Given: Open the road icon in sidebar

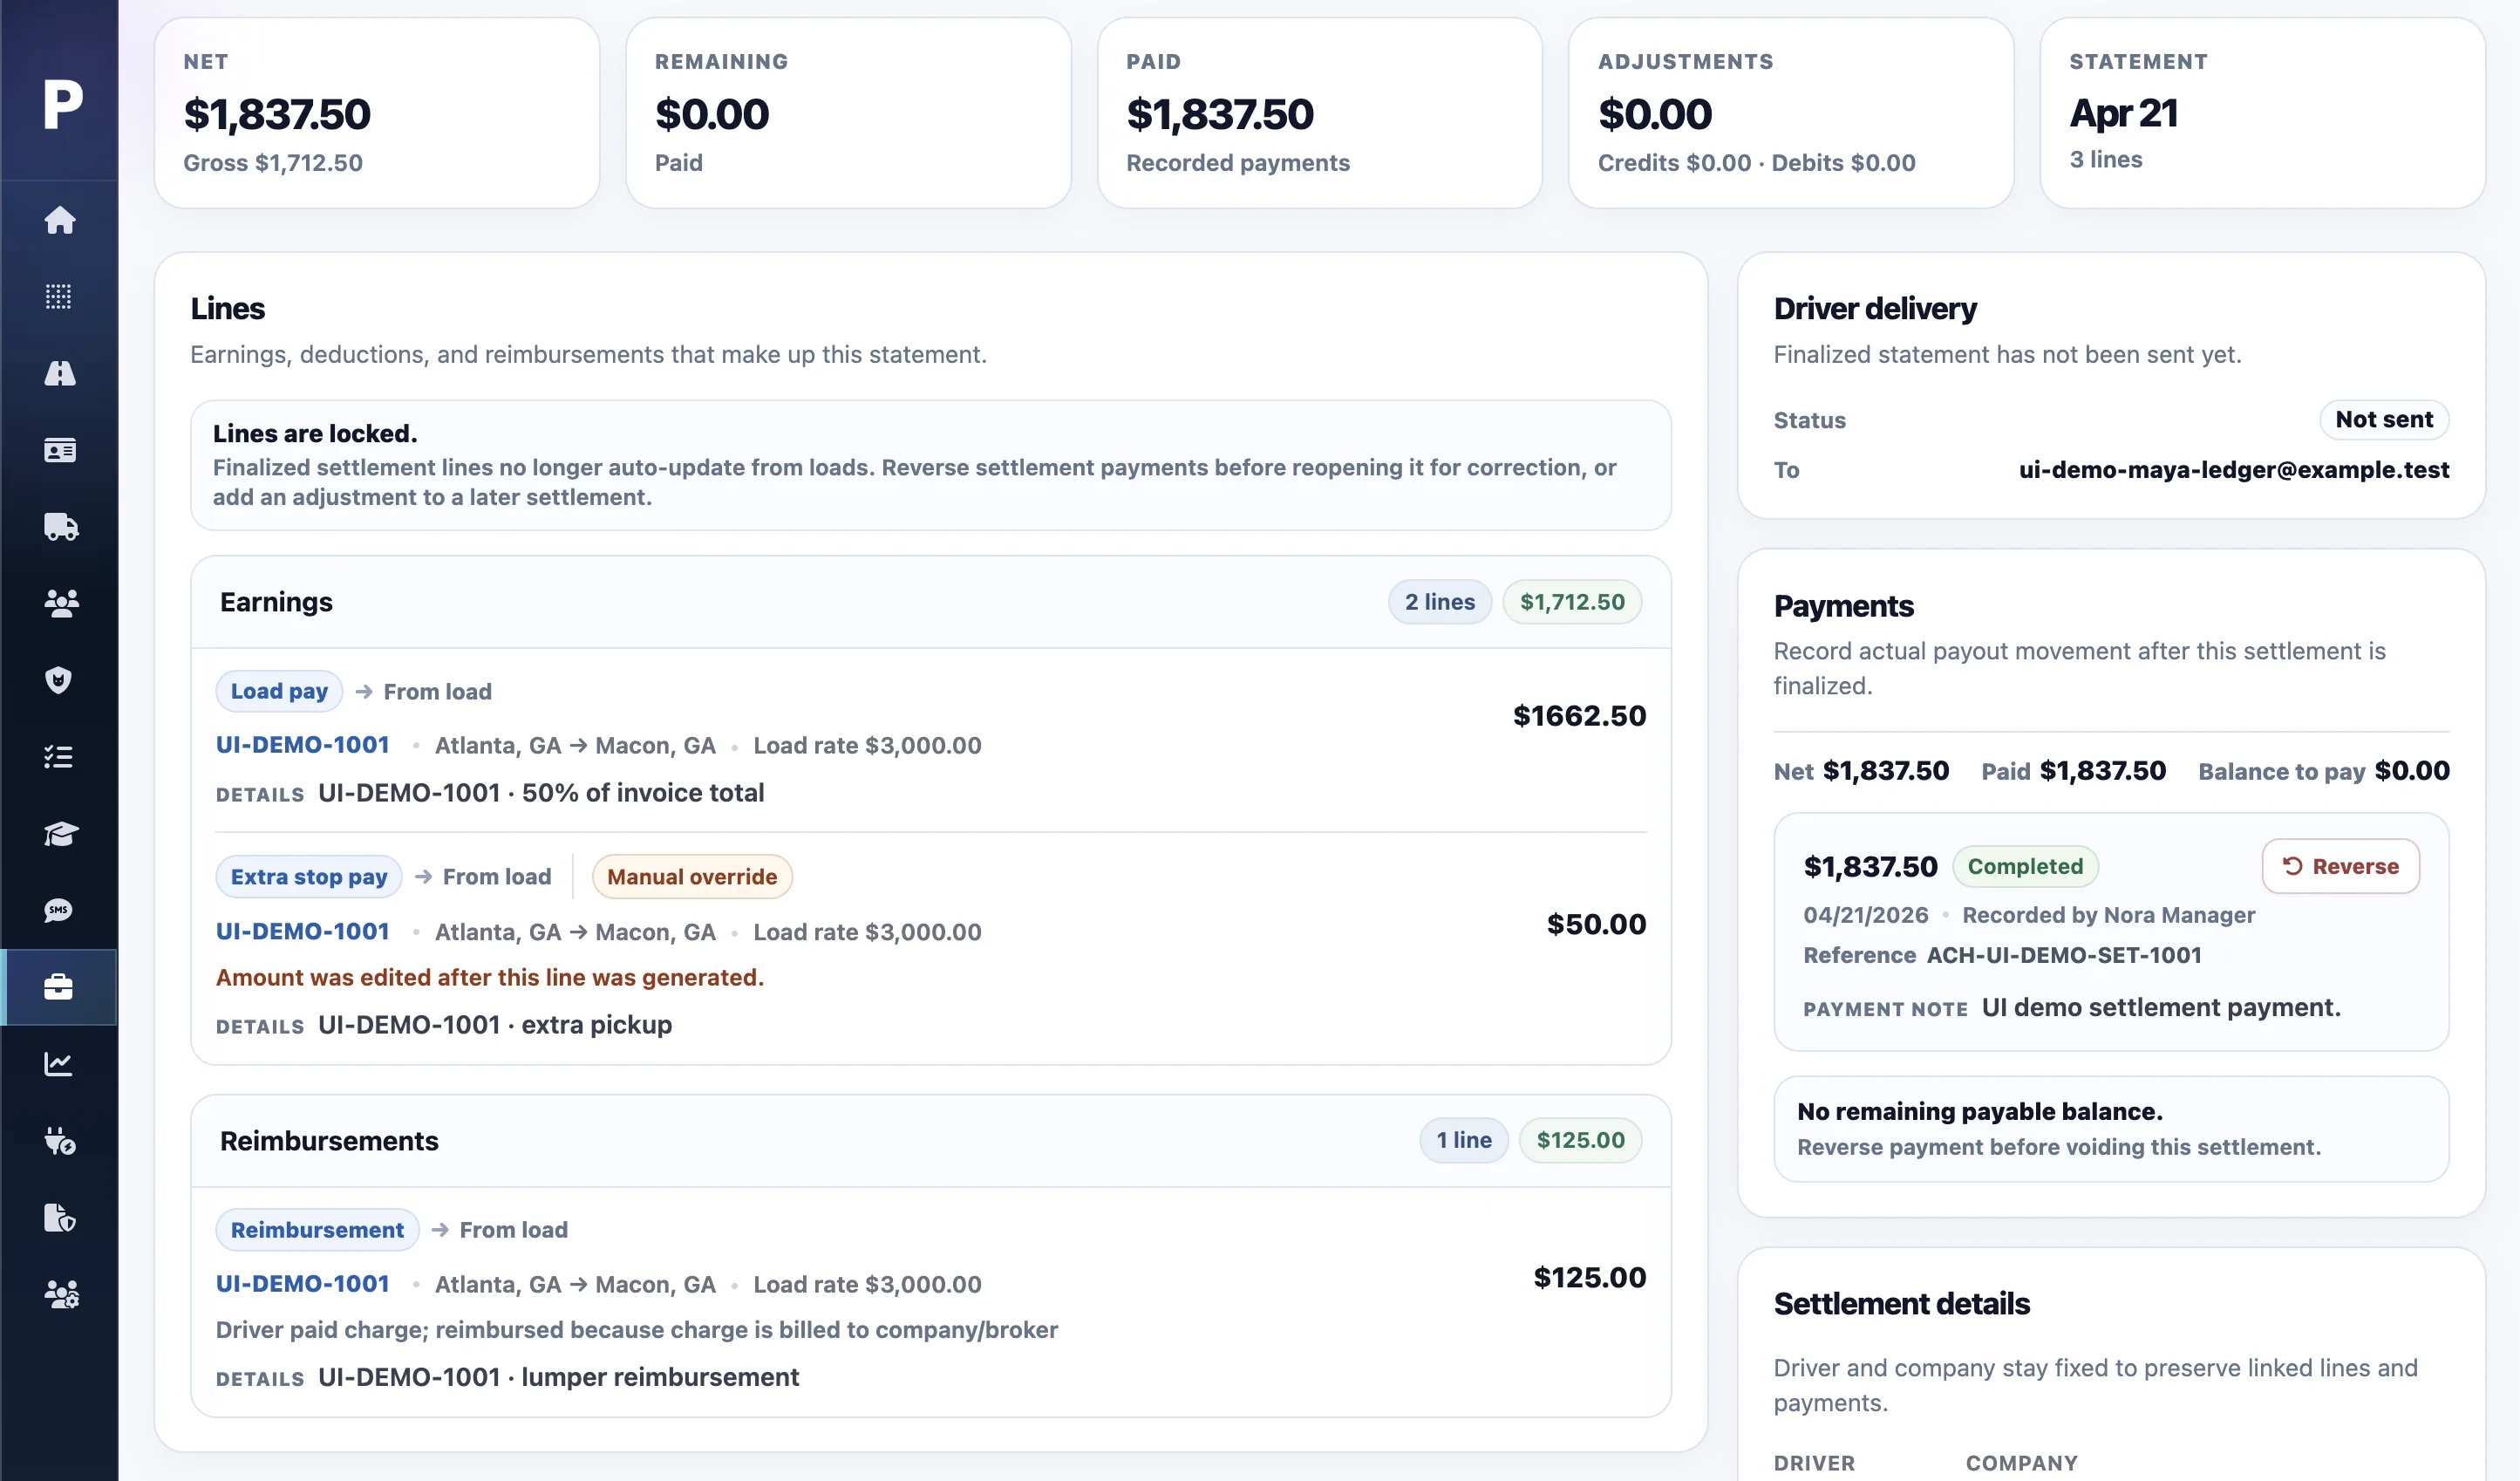Looking at the screenshot, I should (x=60, y=374).
